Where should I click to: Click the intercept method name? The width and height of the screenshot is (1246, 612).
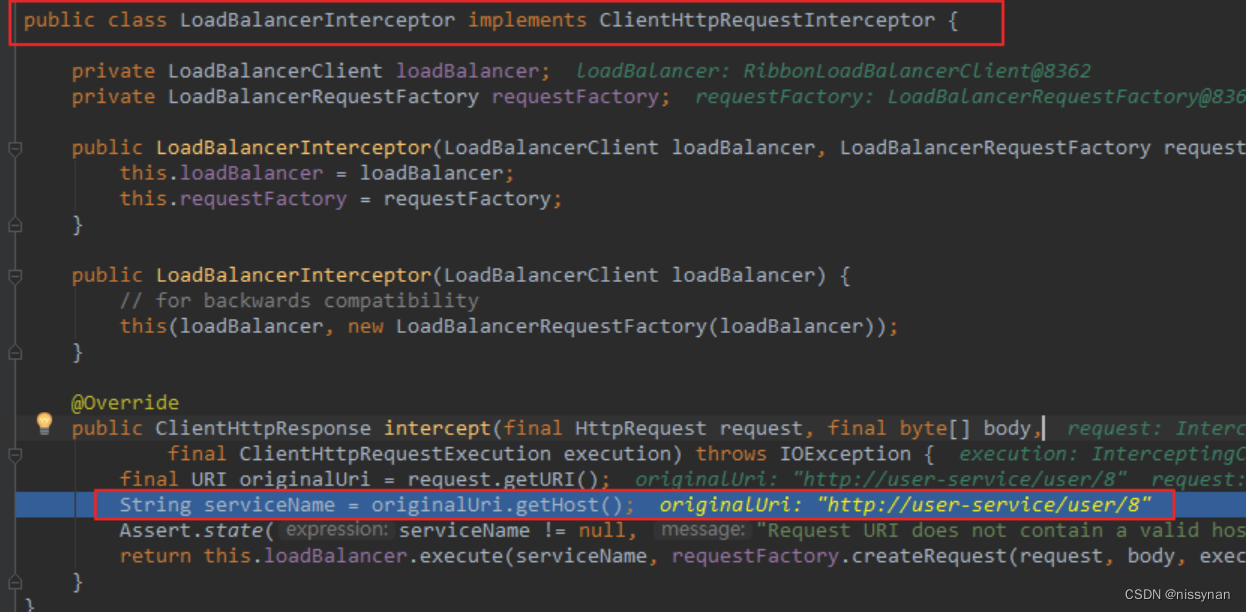(438, 428)
